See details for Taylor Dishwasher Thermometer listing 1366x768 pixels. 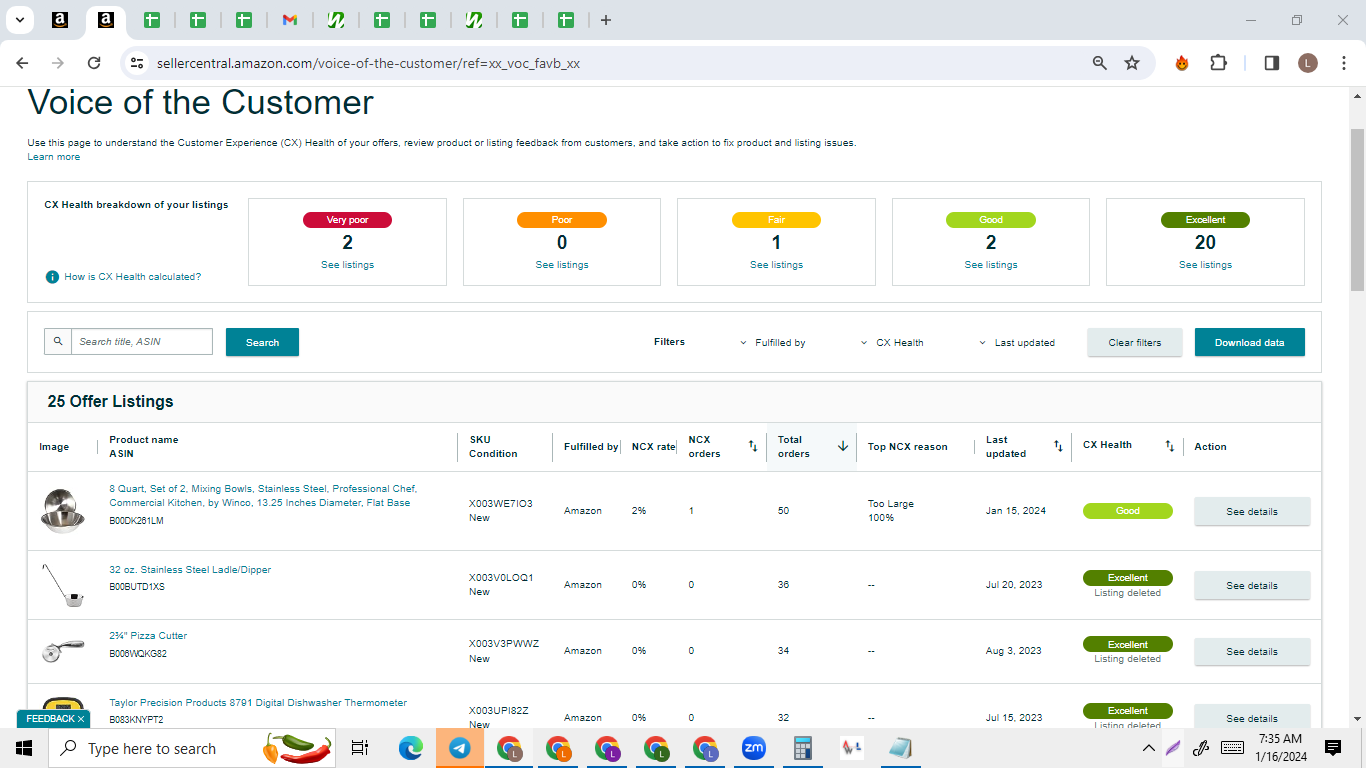pos(1252,718)
